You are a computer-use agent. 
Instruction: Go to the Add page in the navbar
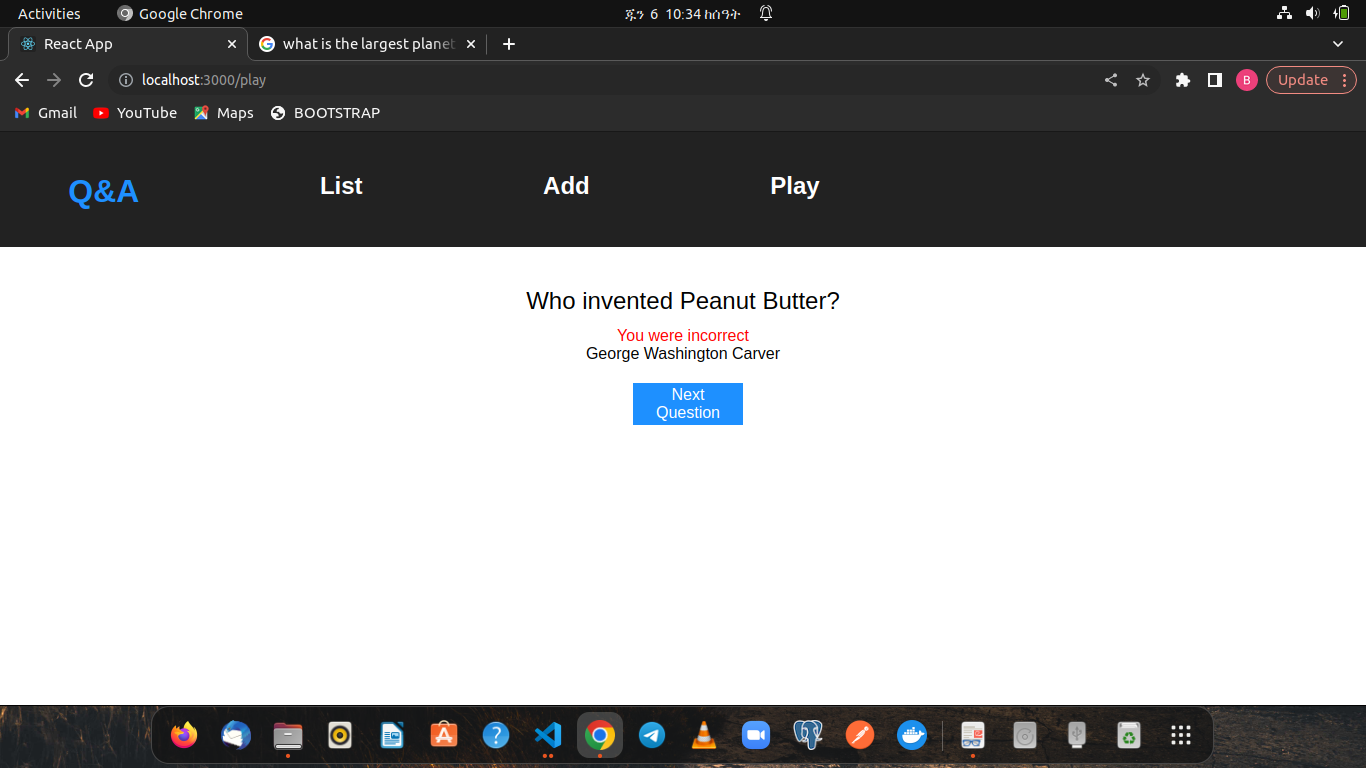[x=566, y=186]
